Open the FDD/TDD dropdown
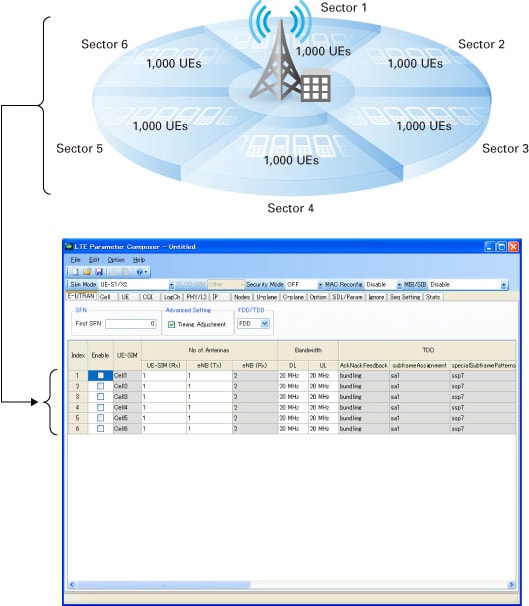The image size is (529, 606). (265, 323)
